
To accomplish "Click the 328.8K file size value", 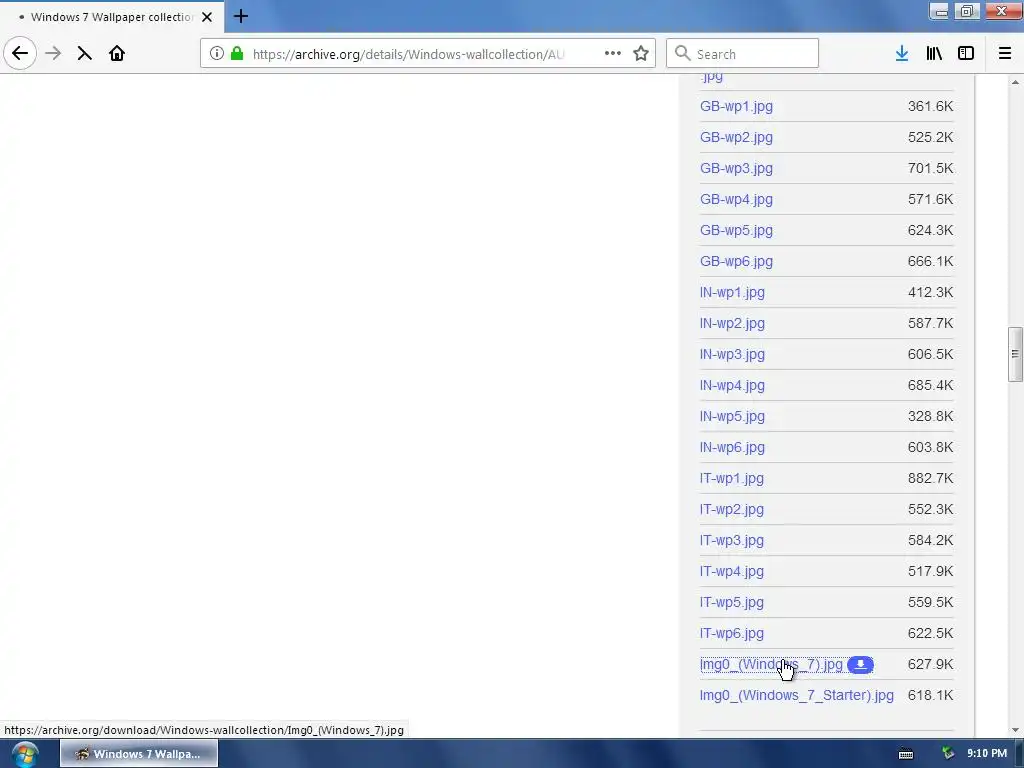I will pos(930,417).
